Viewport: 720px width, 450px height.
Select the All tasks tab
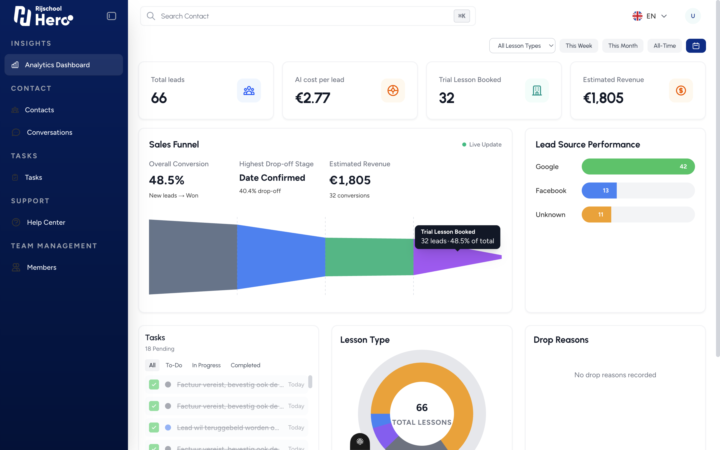[x=152, y=365]
